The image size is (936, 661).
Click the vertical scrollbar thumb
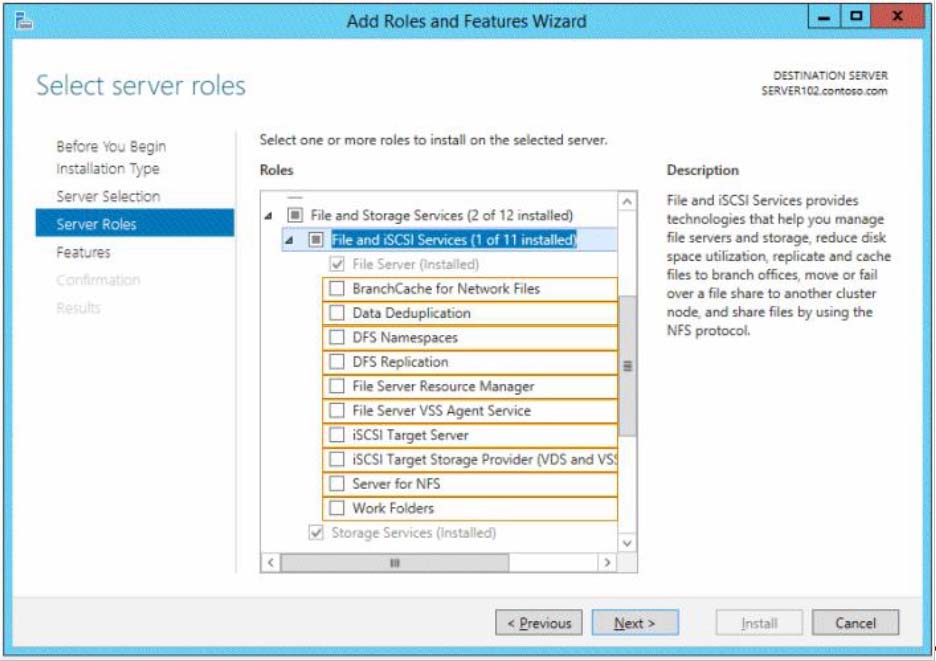[x=627, y=366]
